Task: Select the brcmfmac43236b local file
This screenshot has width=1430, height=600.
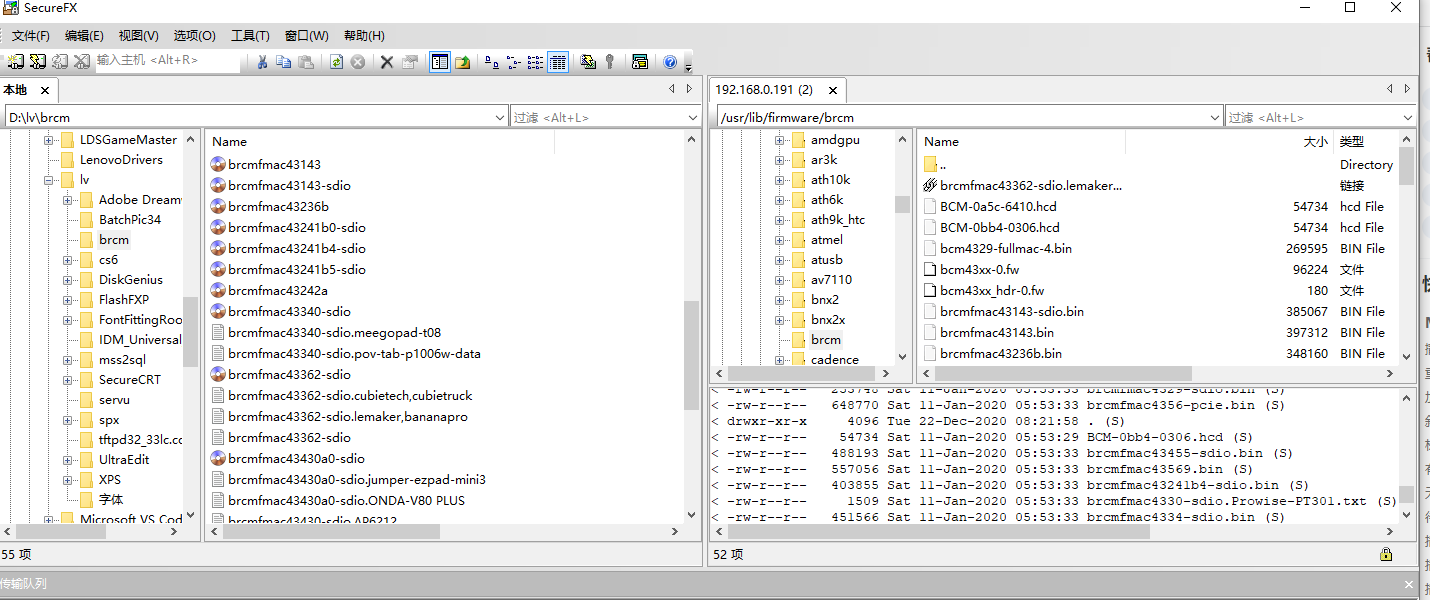Action: click(x=278, y=206)
